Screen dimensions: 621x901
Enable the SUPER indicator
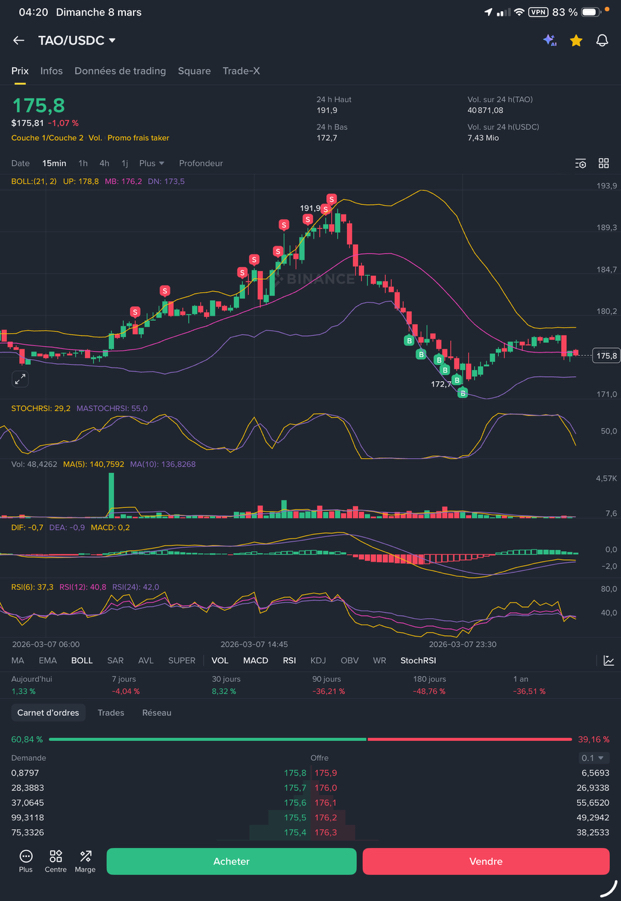pyautogui.click(x=182, y=661)
